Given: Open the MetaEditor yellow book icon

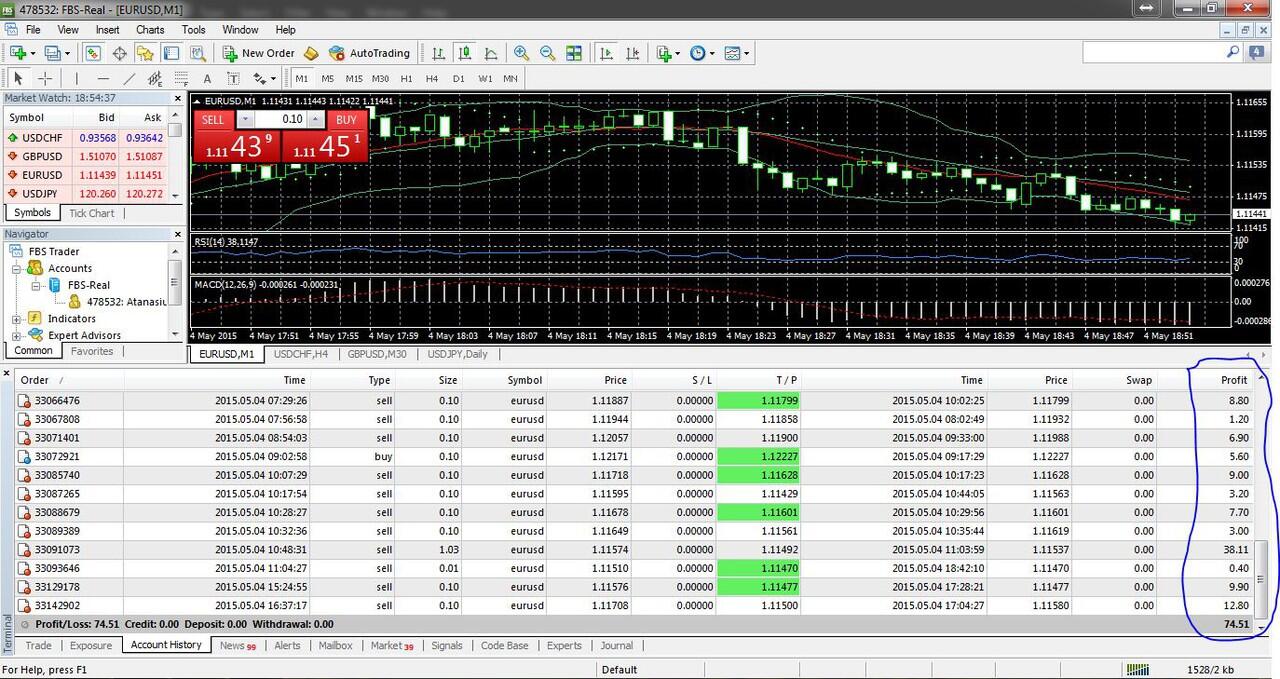Looking at the screenshot, I should coord(311,53).
